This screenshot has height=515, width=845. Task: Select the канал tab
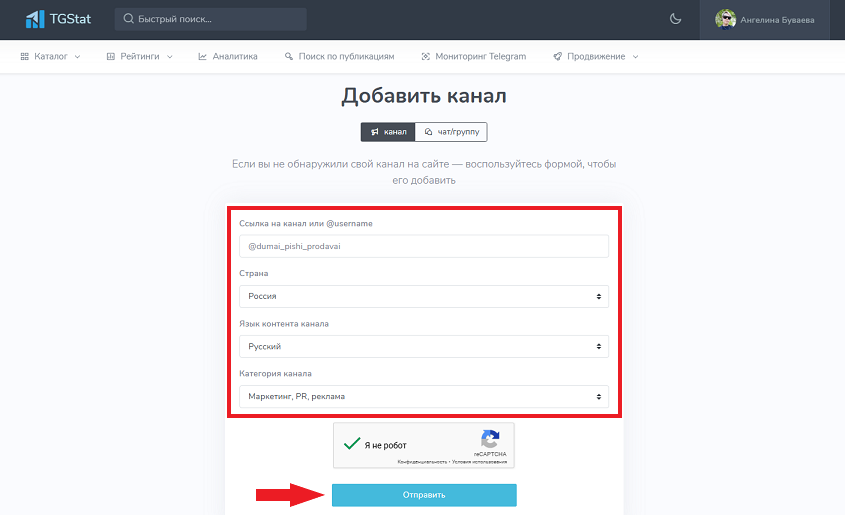[388, 132]
